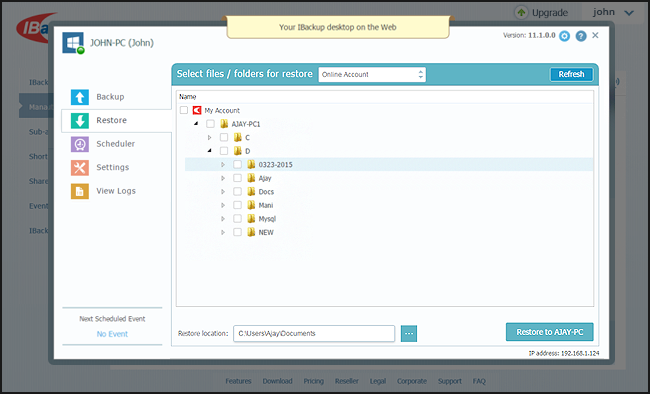The image size is (650, 394).
Task: Check the NEW folder checkbox
Action: click(238, 232)
